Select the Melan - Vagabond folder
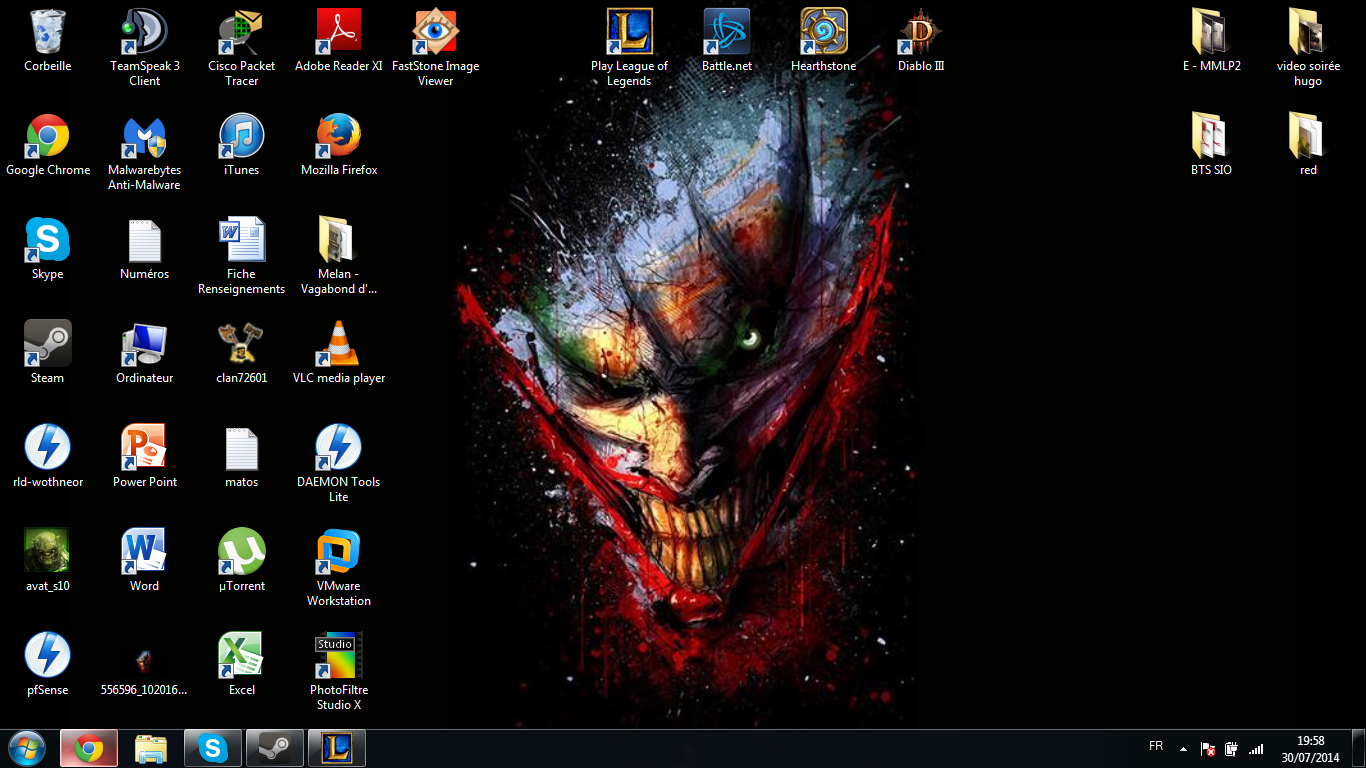Image resolution: width=1366 pixels, height=768 pixels. coord(338,240)
